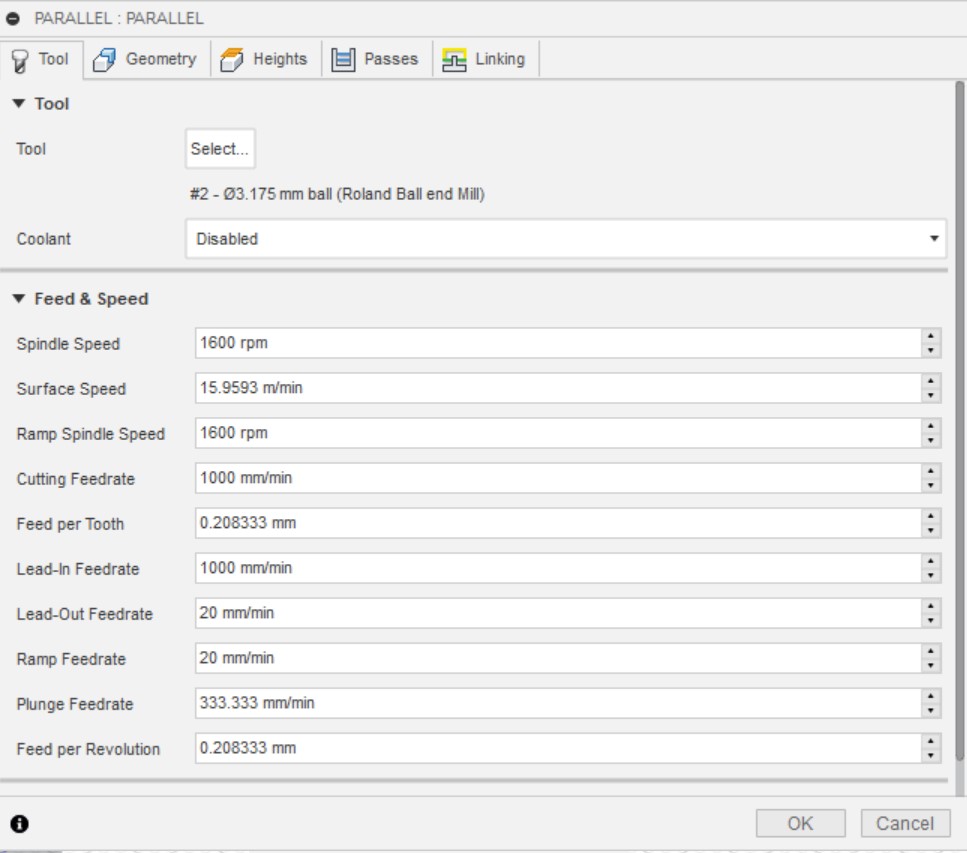
Task: Click the vertical scrollbar on the right
Action: coord(960,421)
